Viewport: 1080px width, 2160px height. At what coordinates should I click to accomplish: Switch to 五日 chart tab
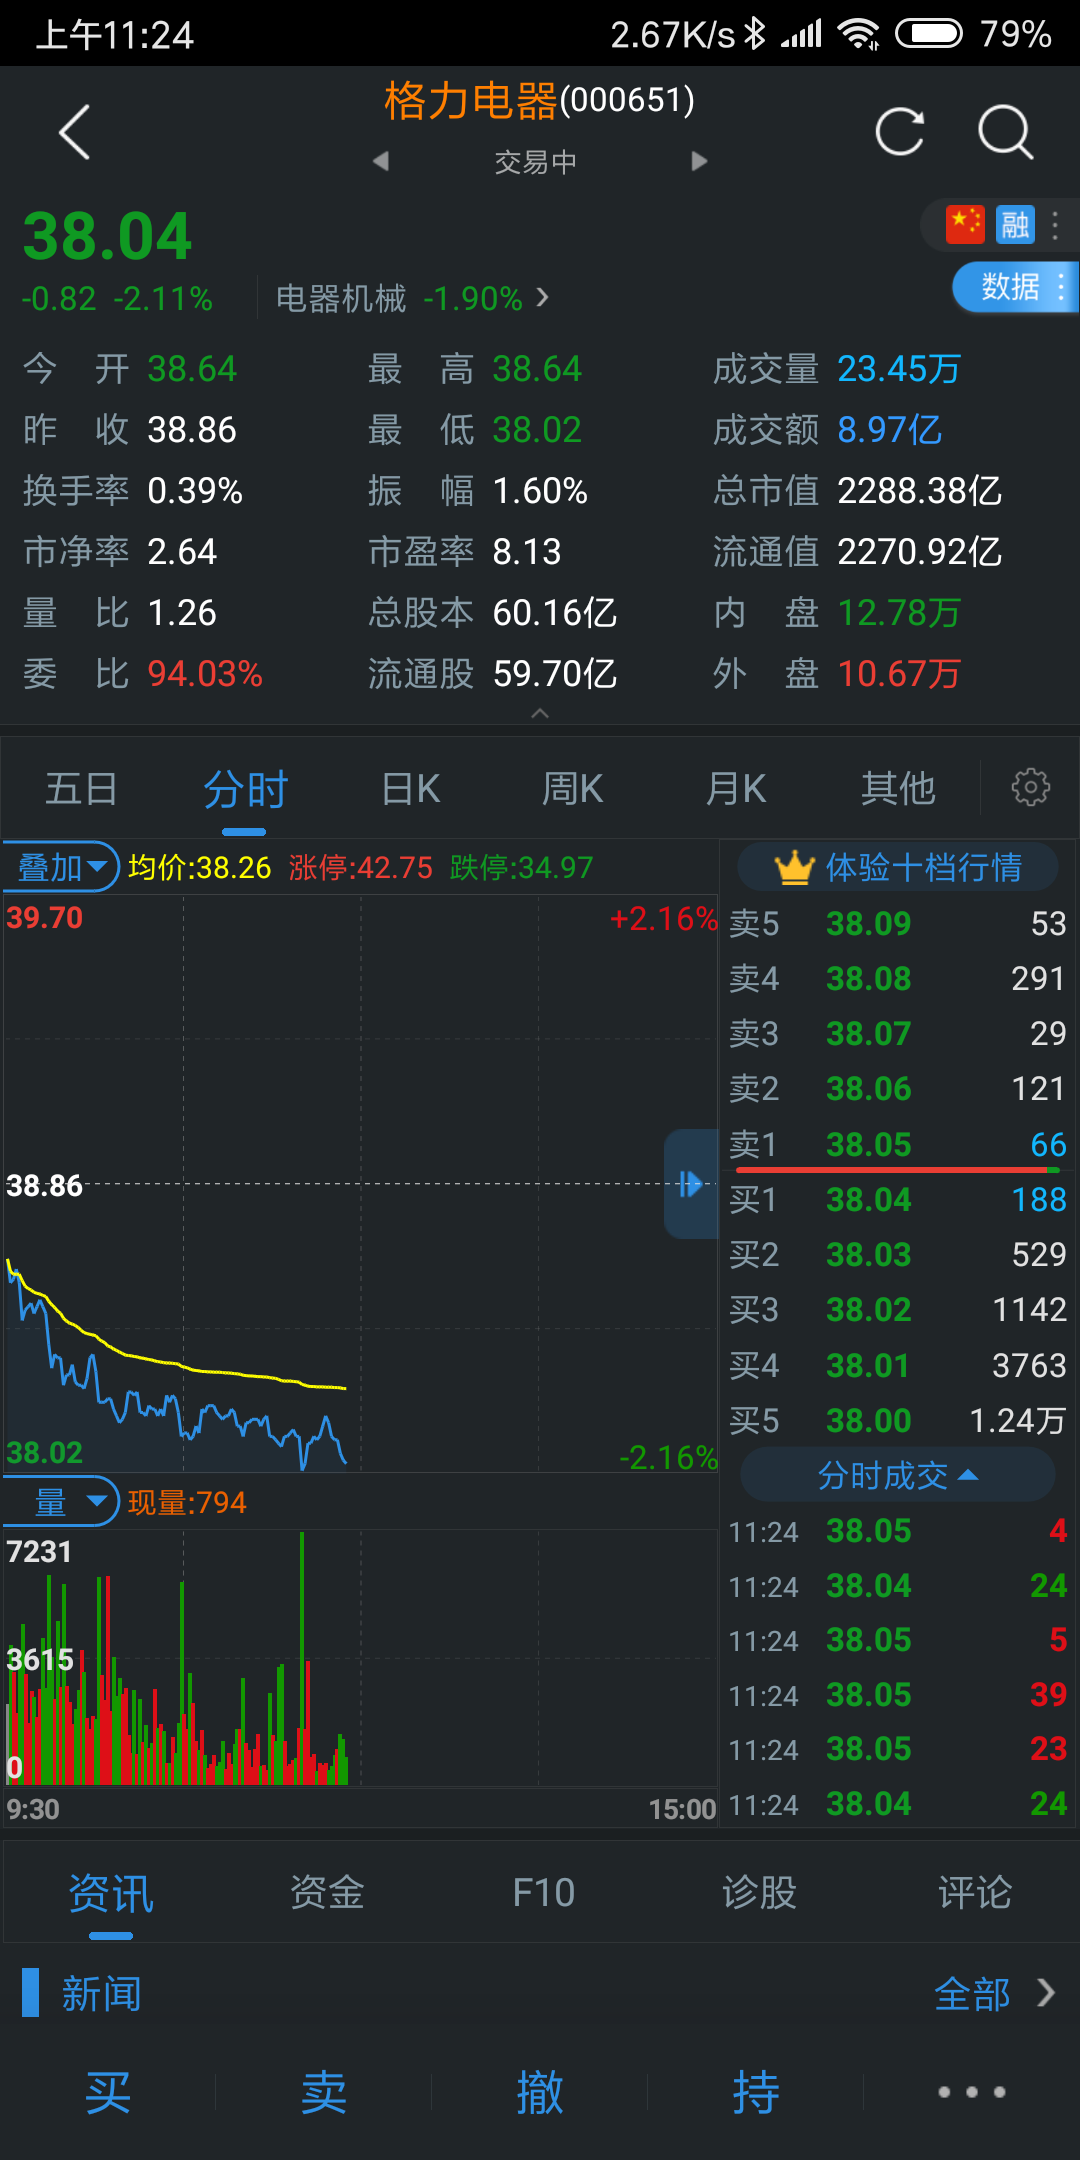81,789
